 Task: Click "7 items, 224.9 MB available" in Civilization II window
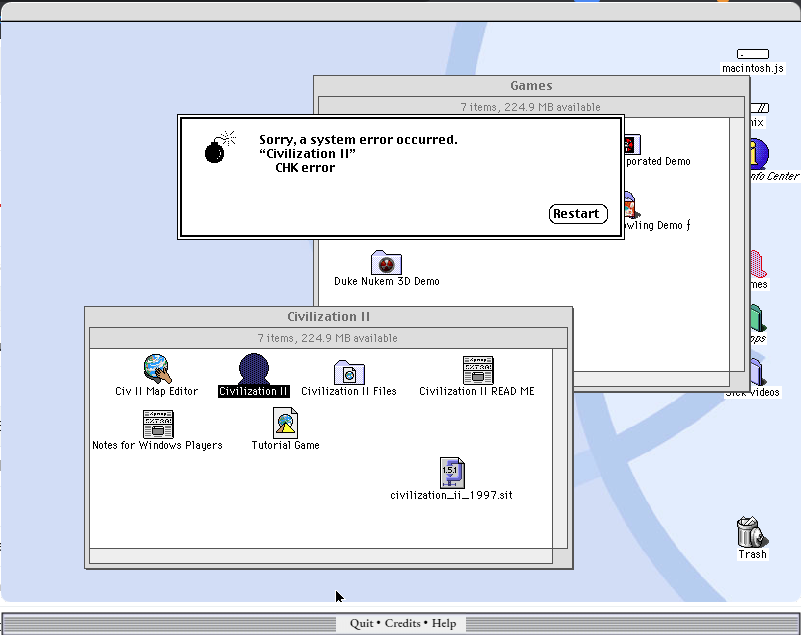pos(327,338)
